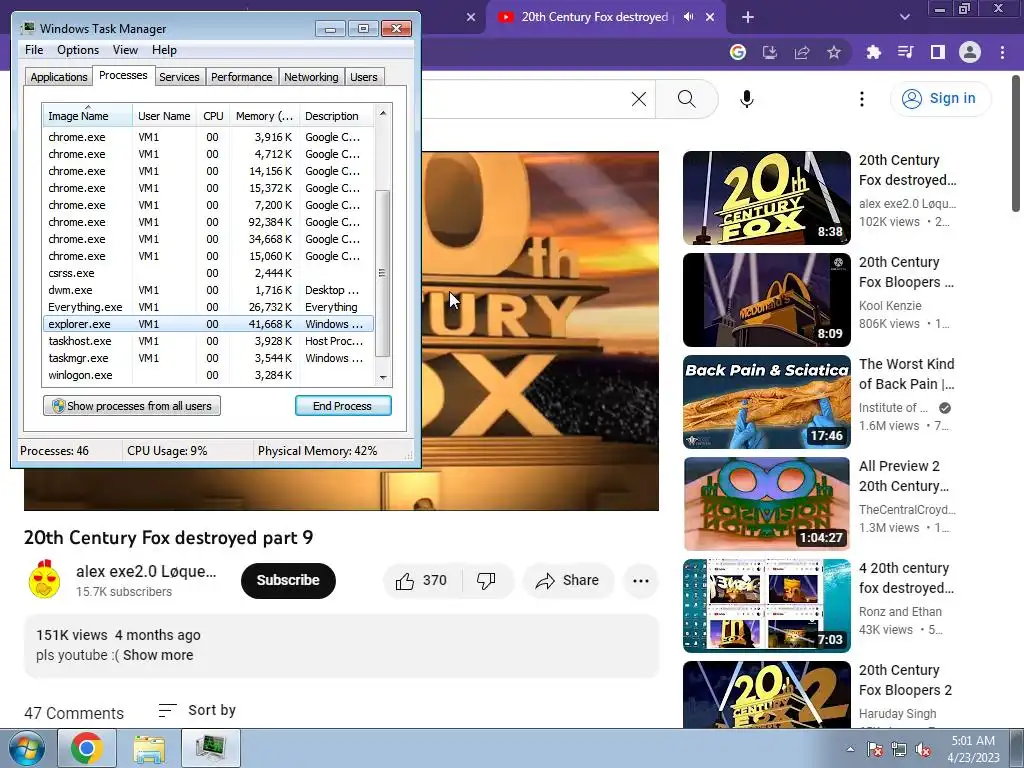Click the install app icon in Chrome address bar
1024x768 pixels.
tap(770, 52)
